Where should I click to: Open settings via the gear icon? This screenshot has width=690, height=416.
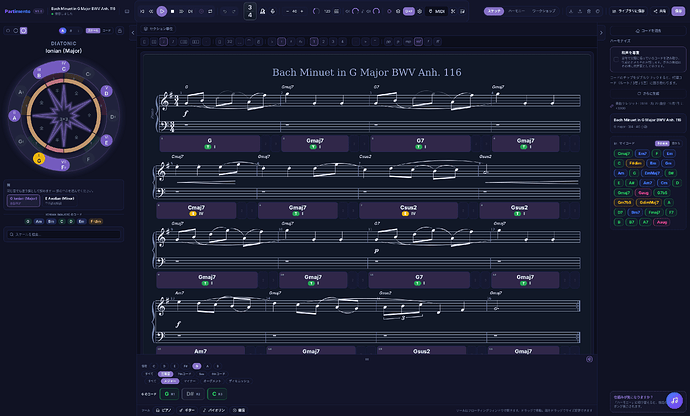419,11
